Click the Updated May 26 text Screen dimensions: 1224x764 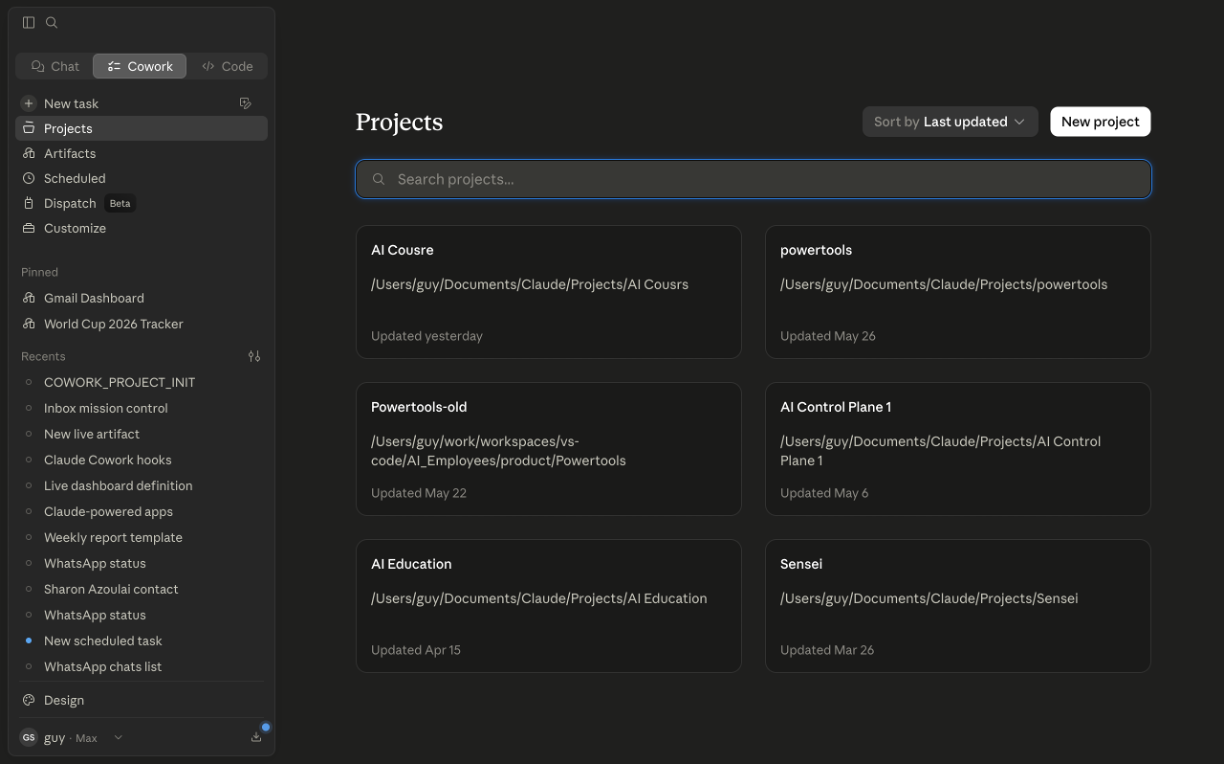coord(828,336)
